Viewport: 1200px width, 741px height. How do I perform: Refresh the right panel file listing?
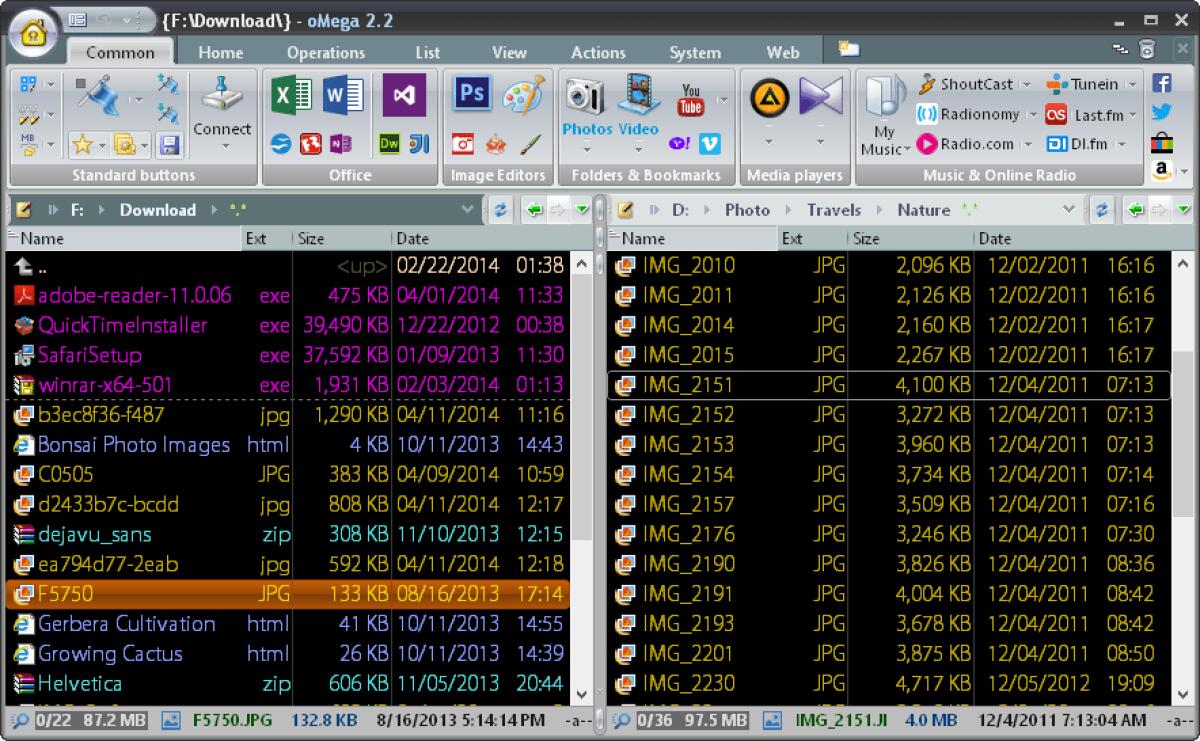click(x=1100, y=210)
